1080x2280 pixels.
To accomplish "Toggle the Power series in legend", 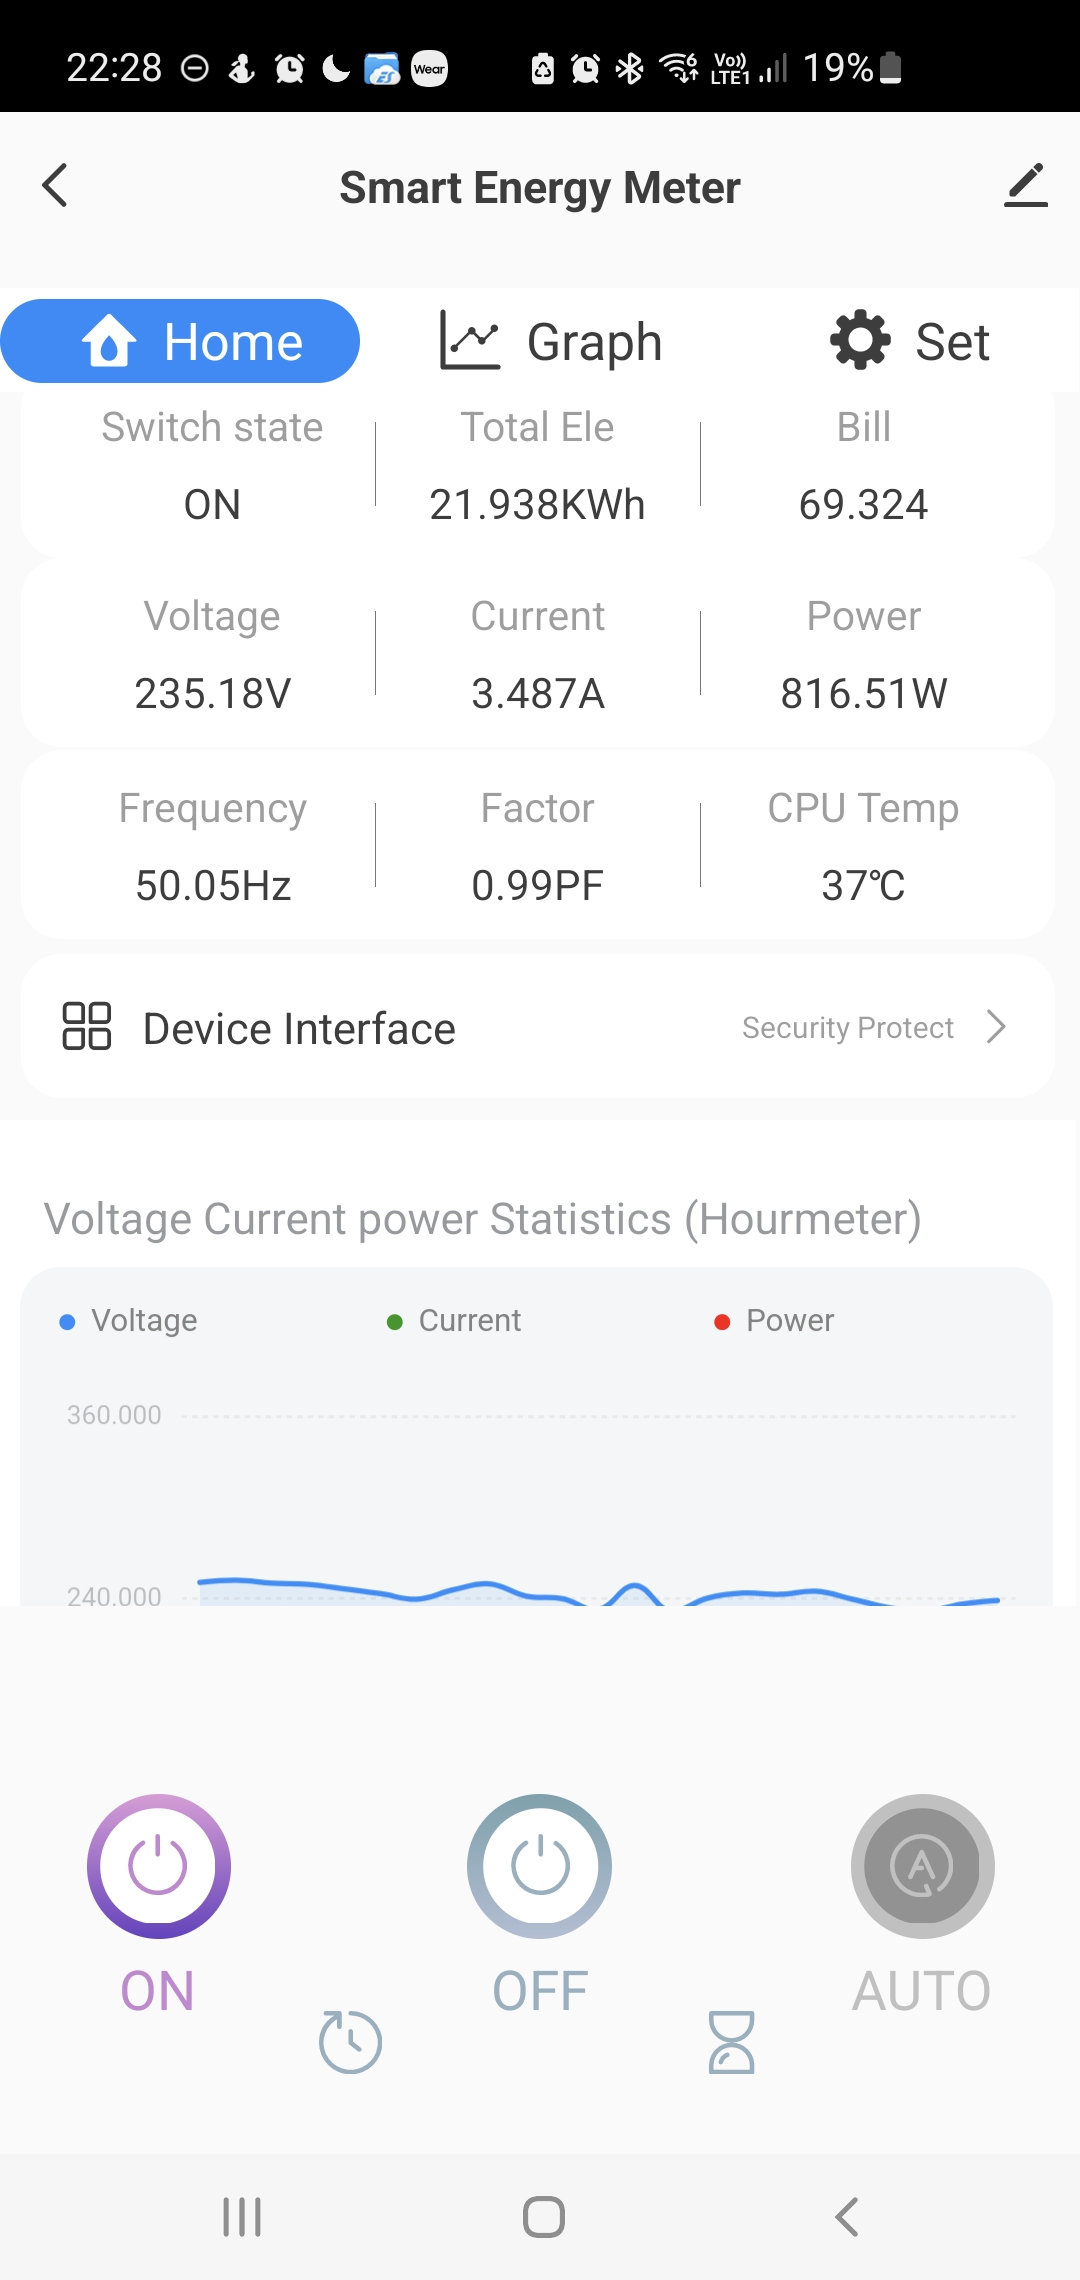I will [x=775, y=1321].
